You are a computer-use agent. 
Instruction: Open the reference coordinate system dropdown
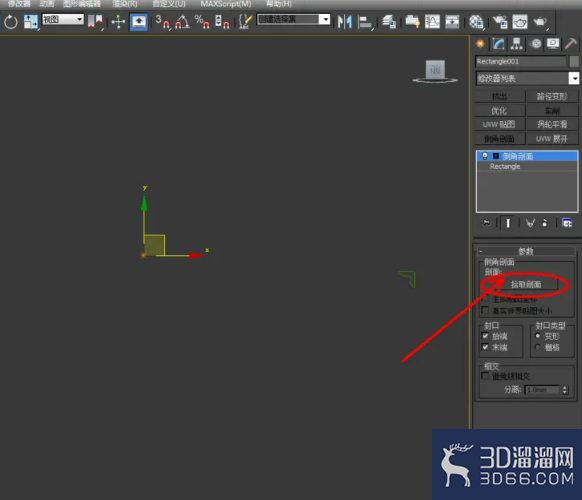pyautogui.click(x=63, y=19)
